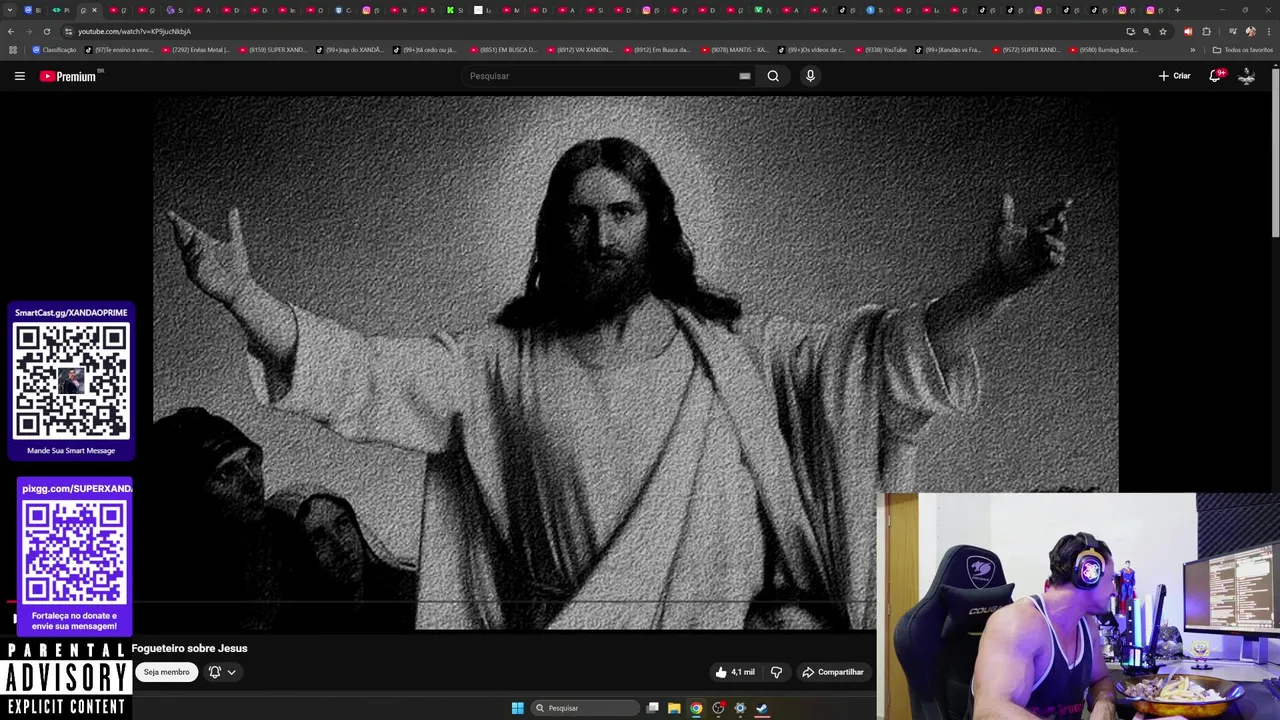1280x720 pixels.
Task: Go to YouTube Premium home logo
Action: pos(68,76)
